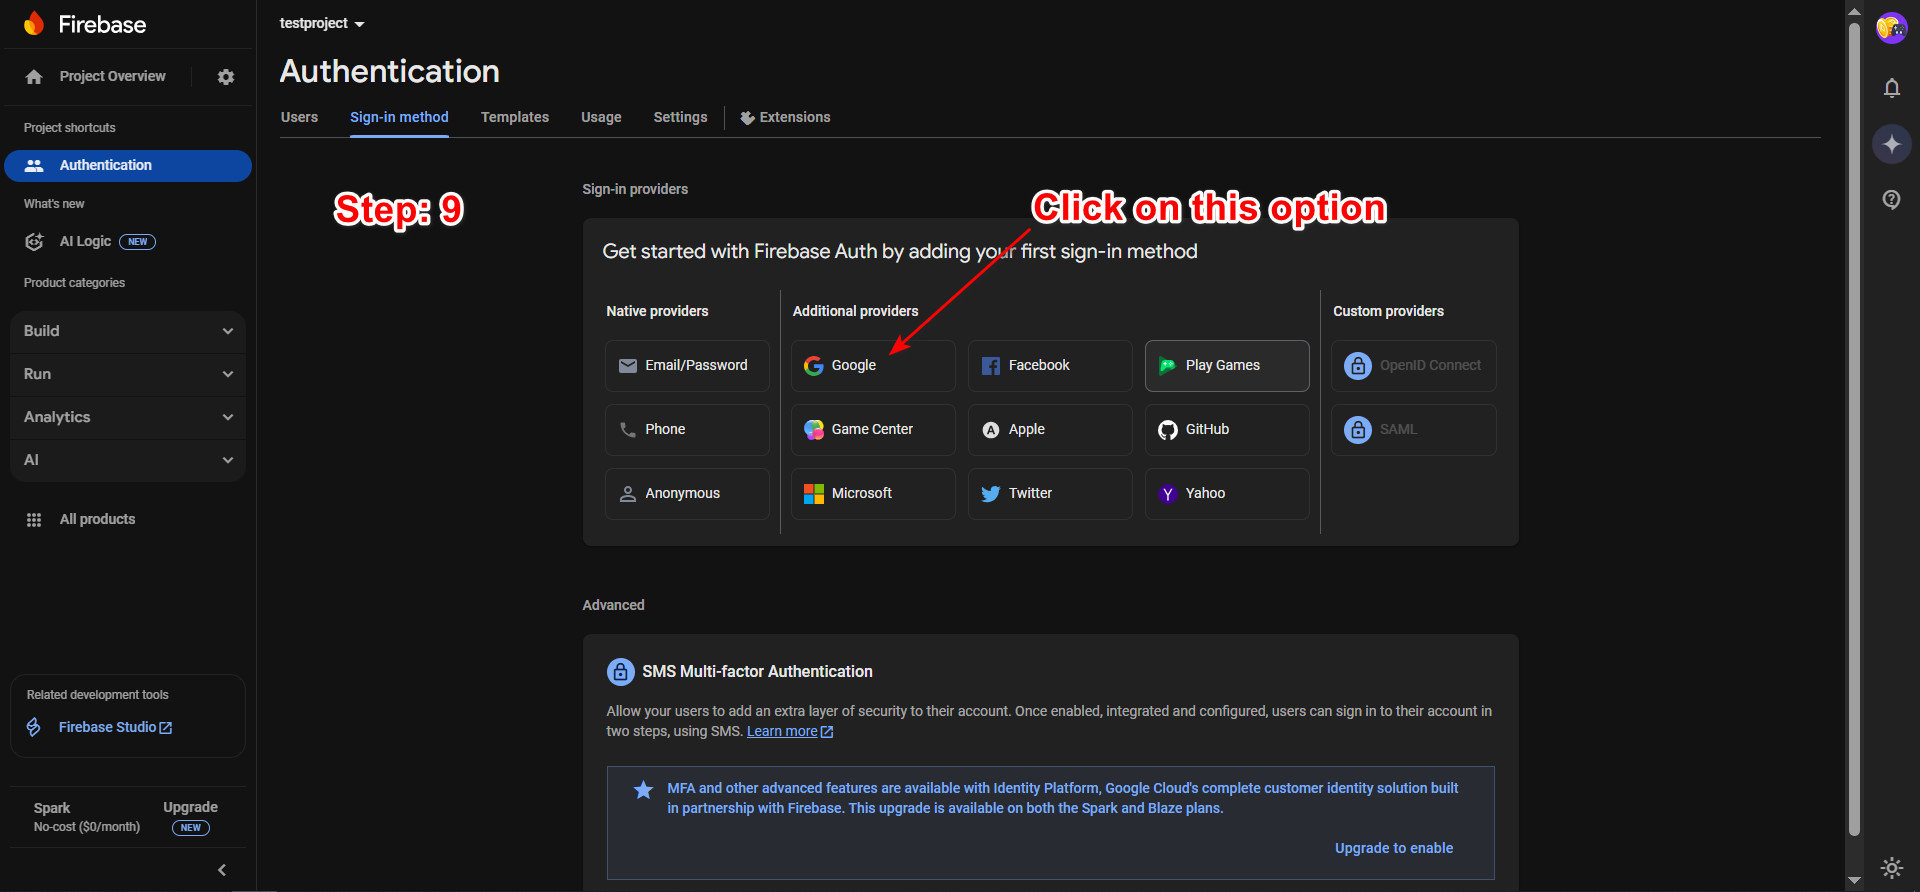Toggle the light/dark theme icon
The image size is (1920, 892).
(1891, 867)
